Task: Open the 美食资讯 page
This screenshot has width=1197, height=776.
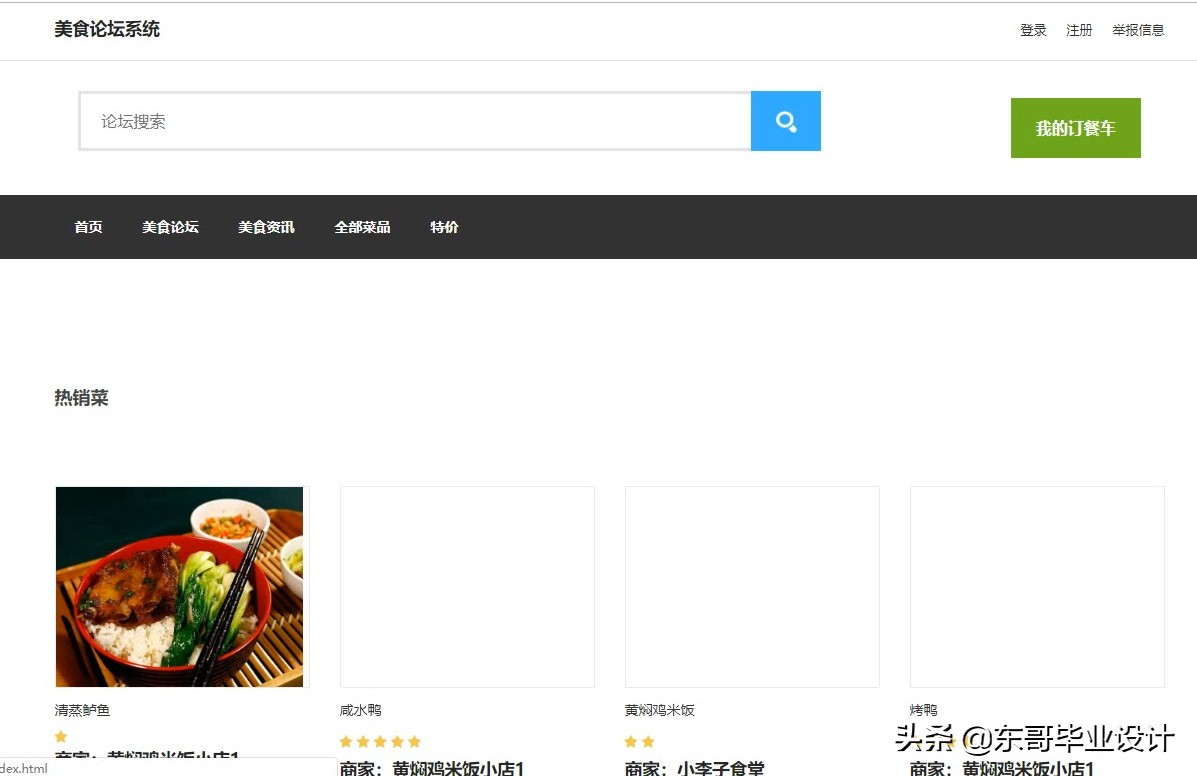Action: [266, 227]
